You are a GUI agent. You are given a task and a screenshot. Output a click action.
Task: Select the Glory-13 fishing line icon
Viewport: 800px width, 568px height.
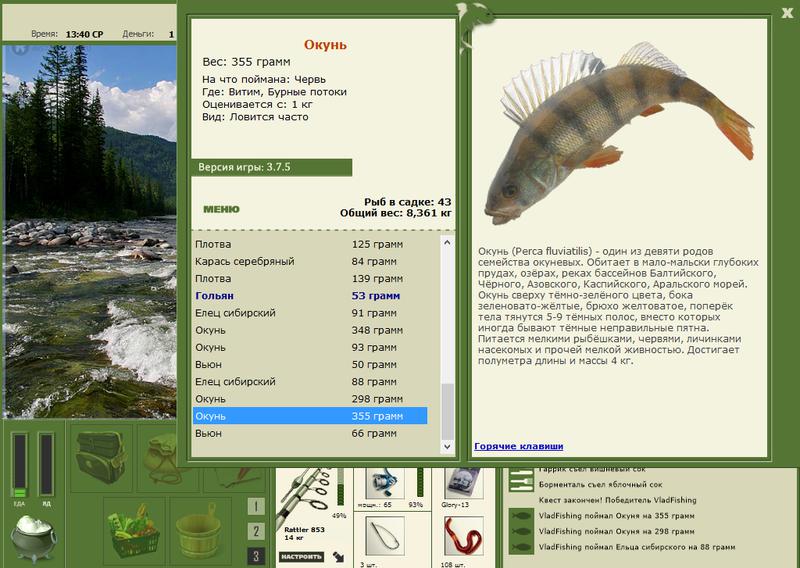[x=464, y=483]
